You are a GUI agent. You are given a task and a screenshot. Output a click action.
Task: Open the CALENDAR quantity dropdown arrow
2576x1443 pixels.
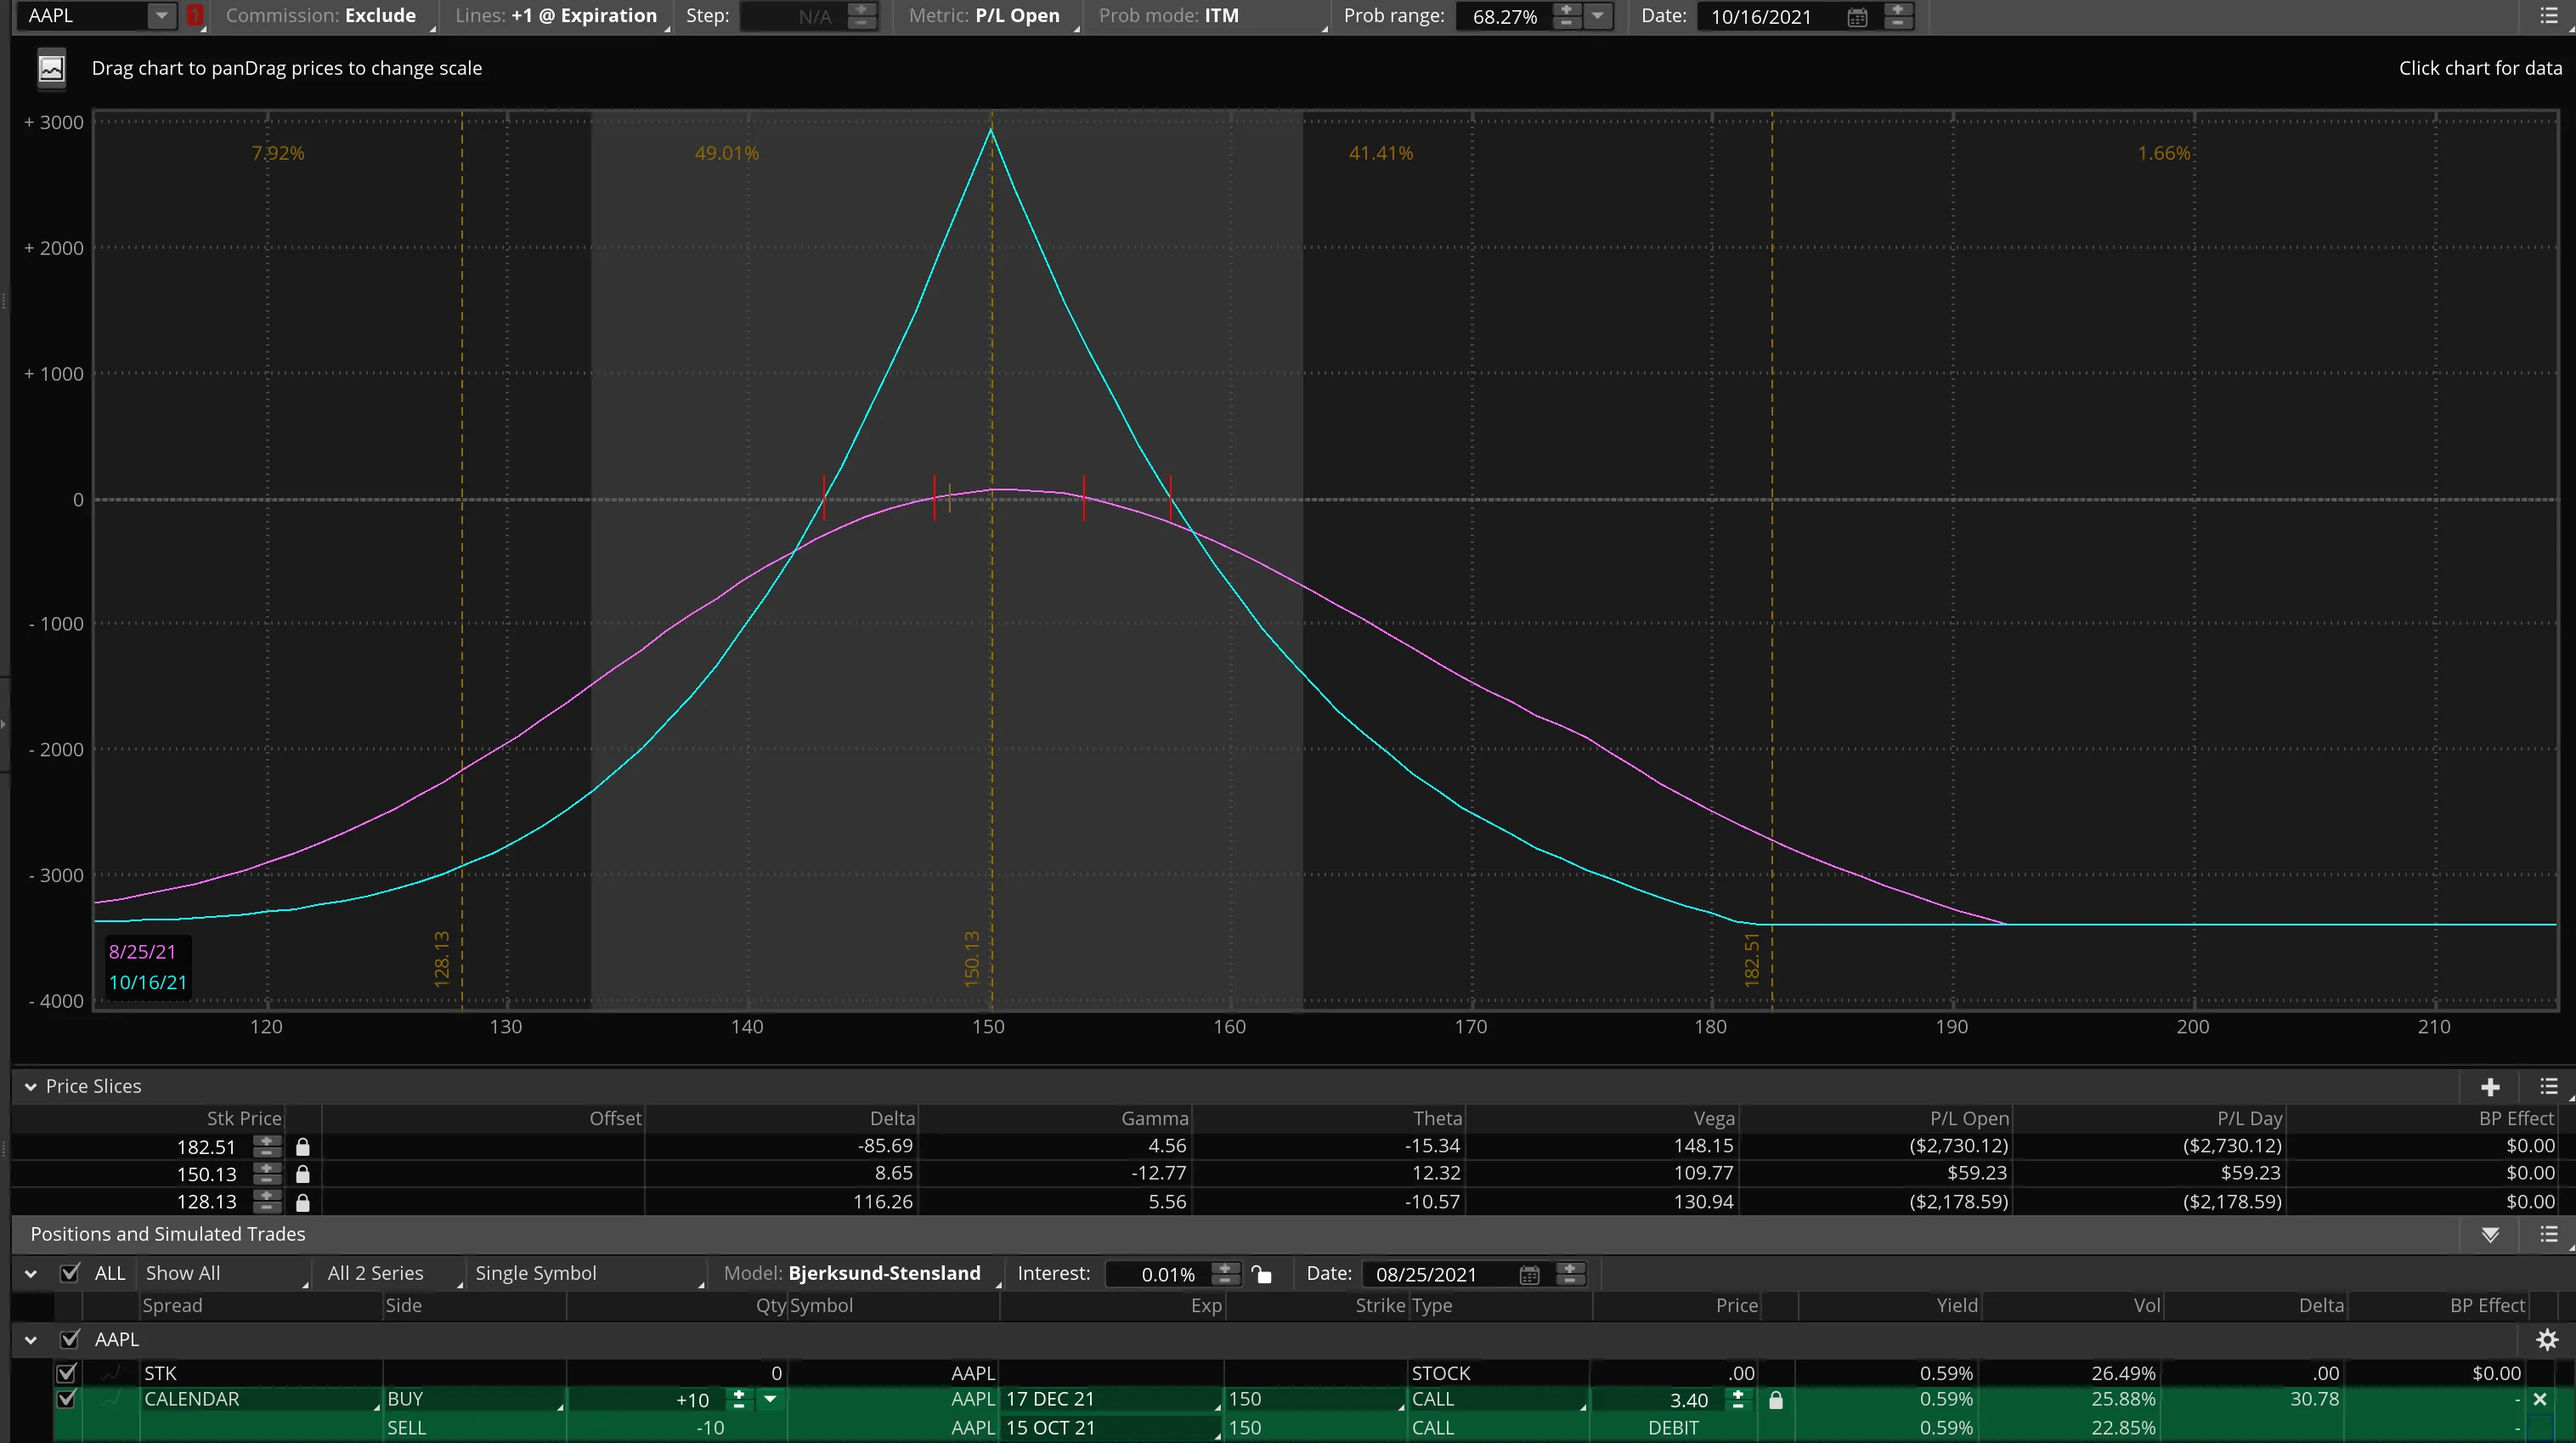coord(770,1400)
